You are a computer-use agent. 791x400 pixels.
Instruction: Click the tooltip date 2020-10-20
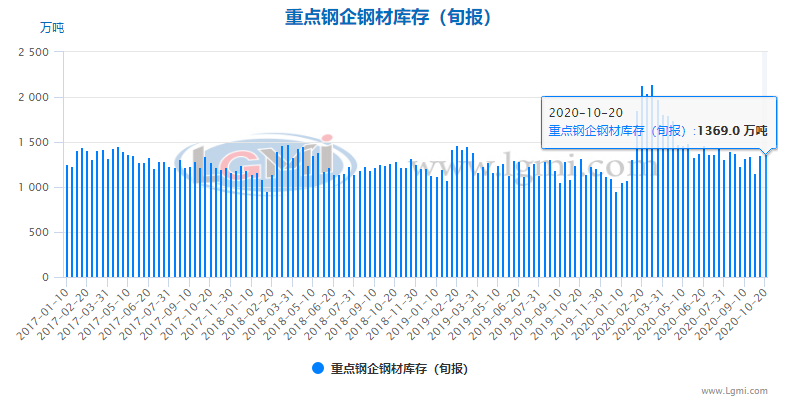(586, 112)
